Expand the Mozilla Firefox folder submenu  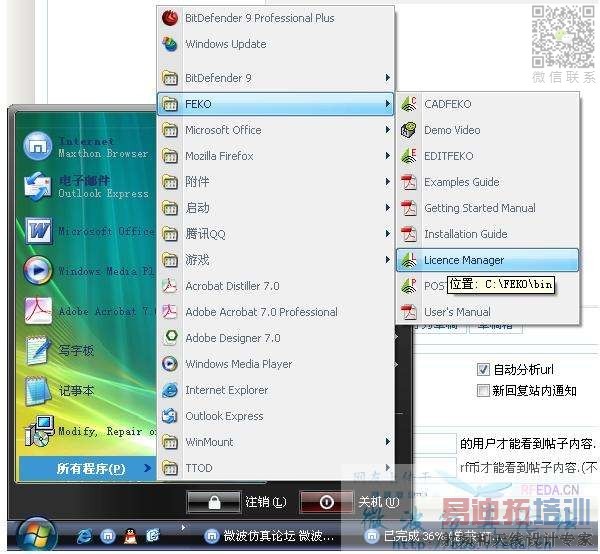276,156
